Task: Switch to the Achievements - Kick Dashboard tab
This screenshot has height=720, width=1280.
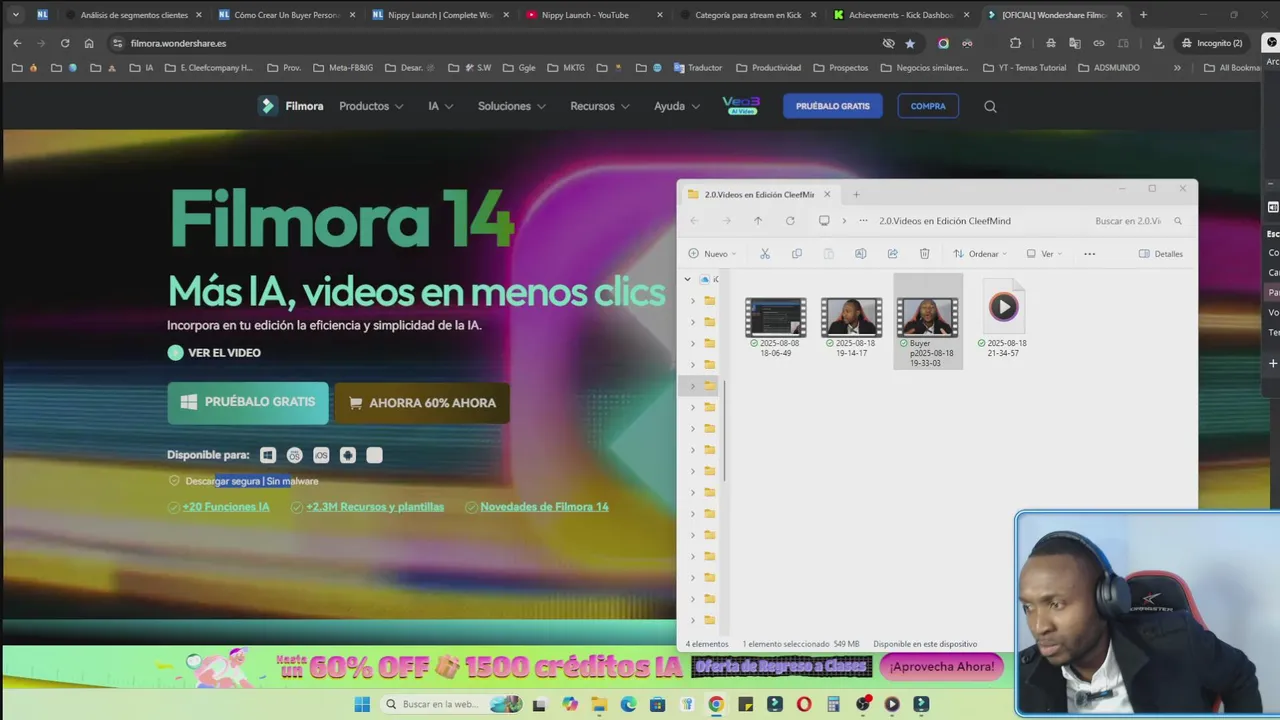Action: pos(901,15)
